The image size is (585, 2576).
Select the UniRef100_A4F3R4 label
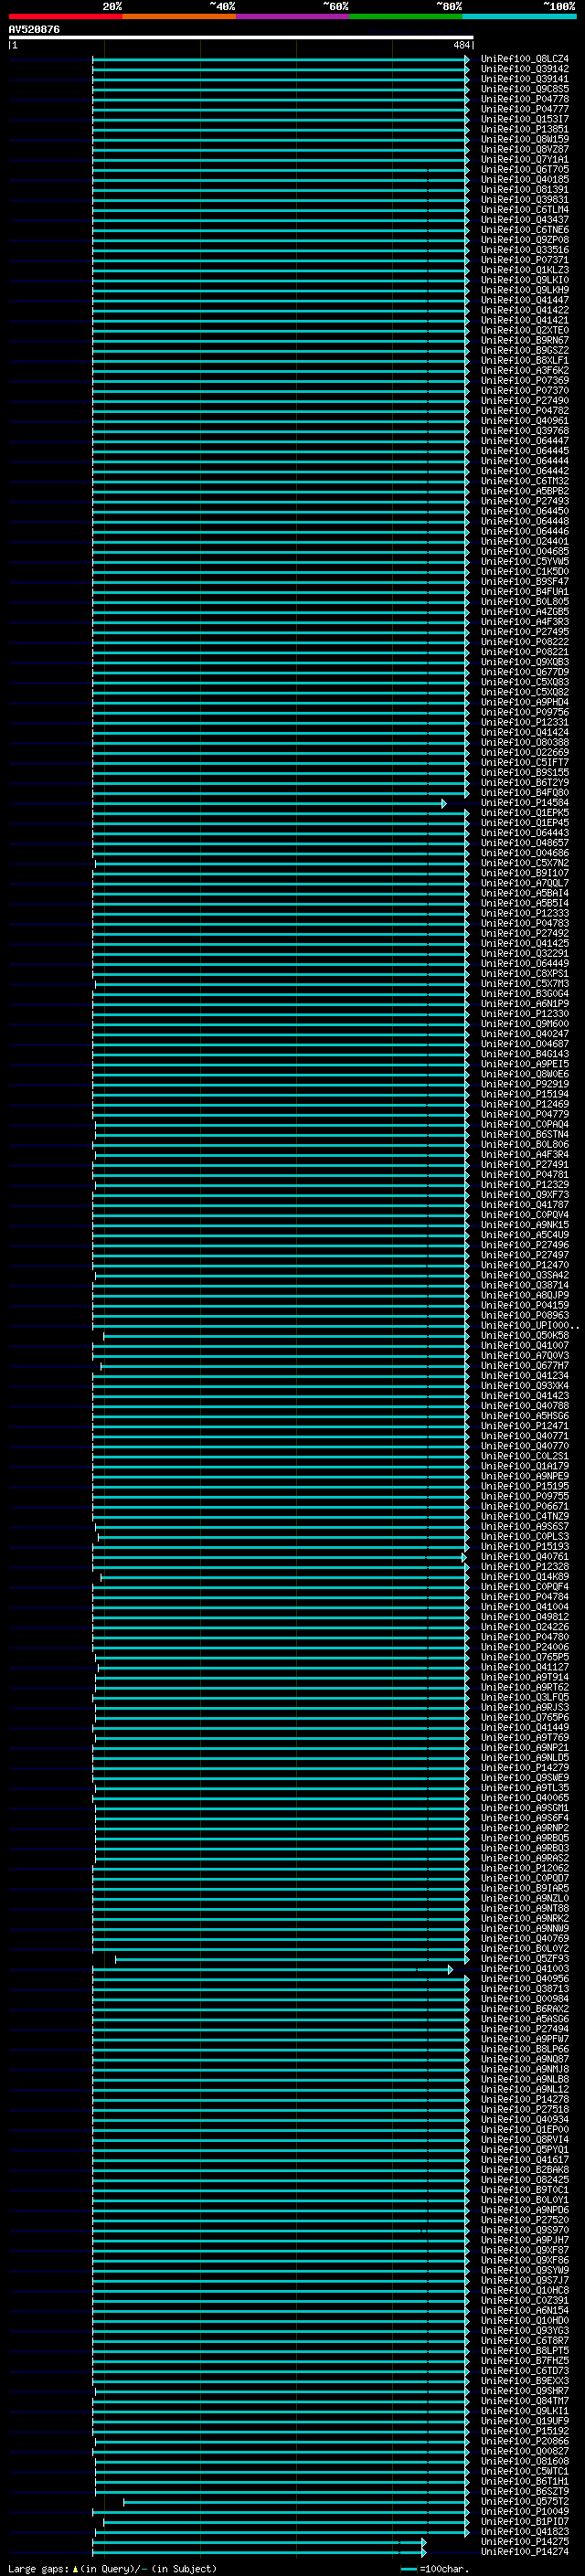[525, 1154]
